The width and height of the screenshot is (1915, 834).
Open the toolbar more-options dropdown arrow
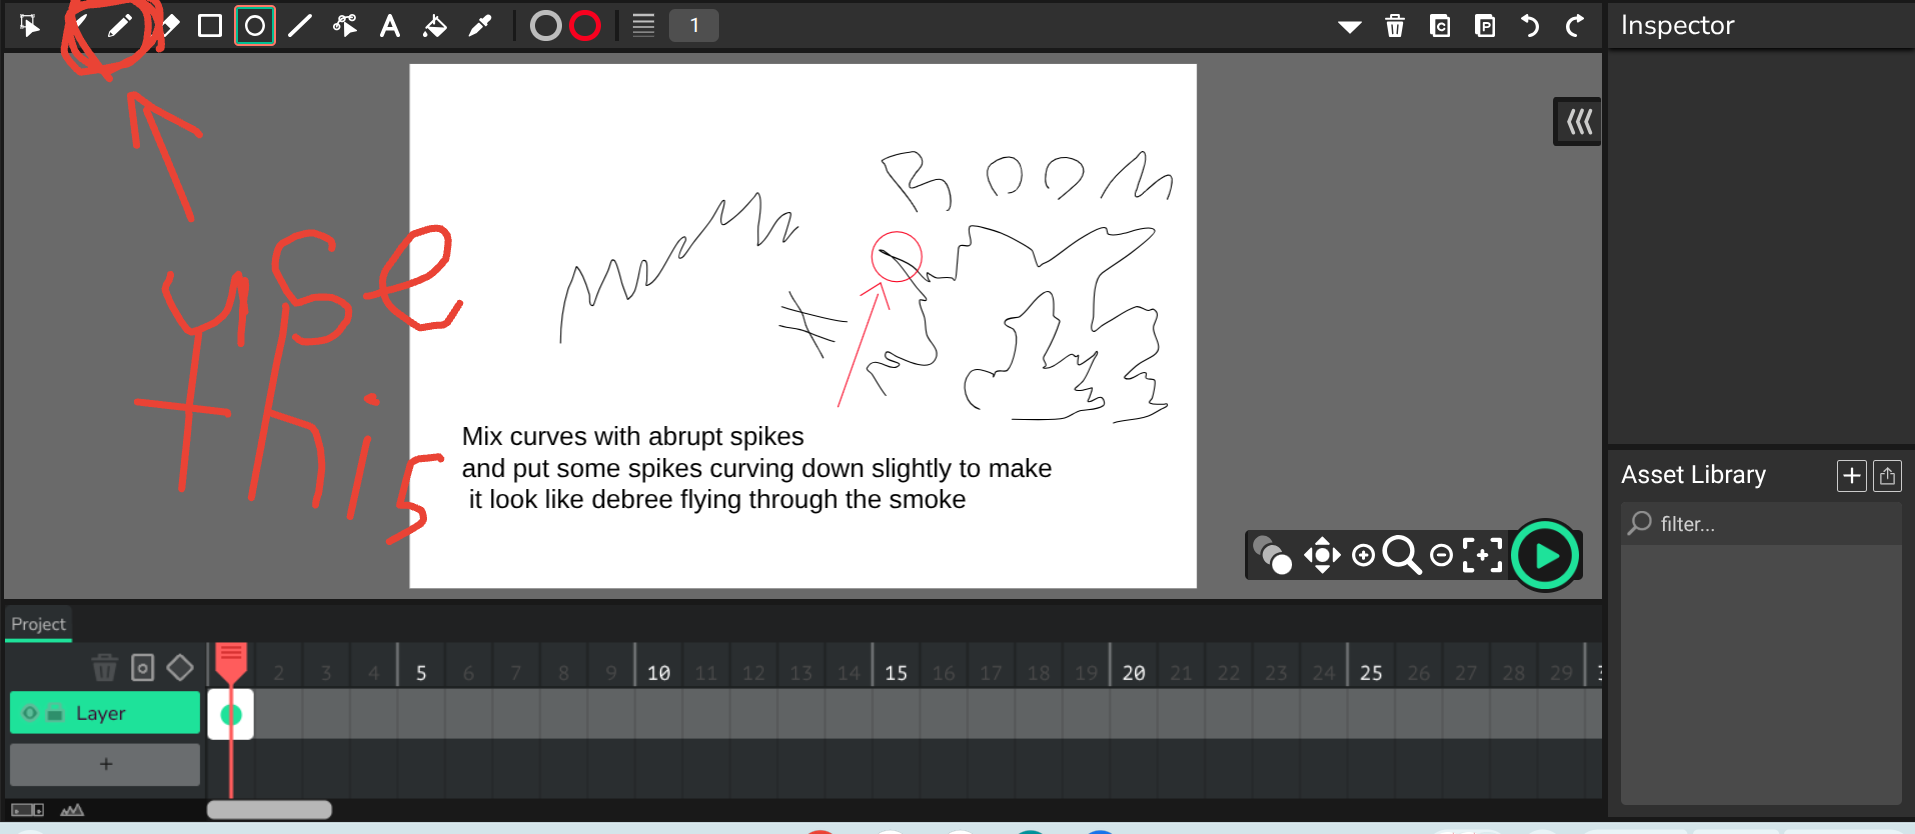1350,27
